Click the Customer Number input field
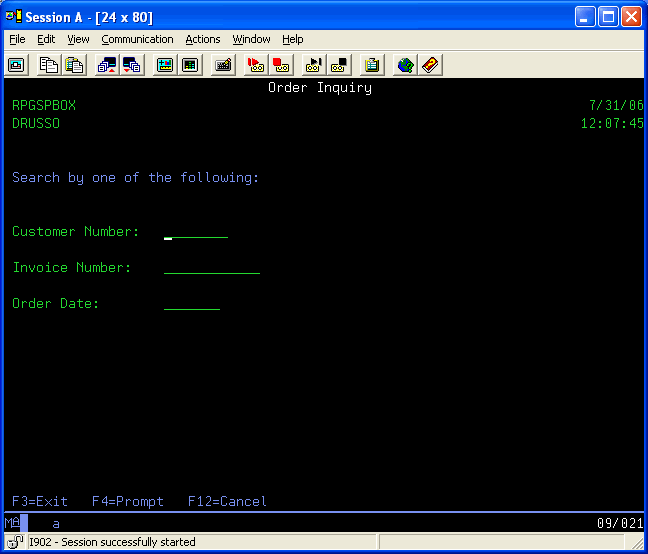This screenshot has width=648, height=554. (x=196, y=232)
